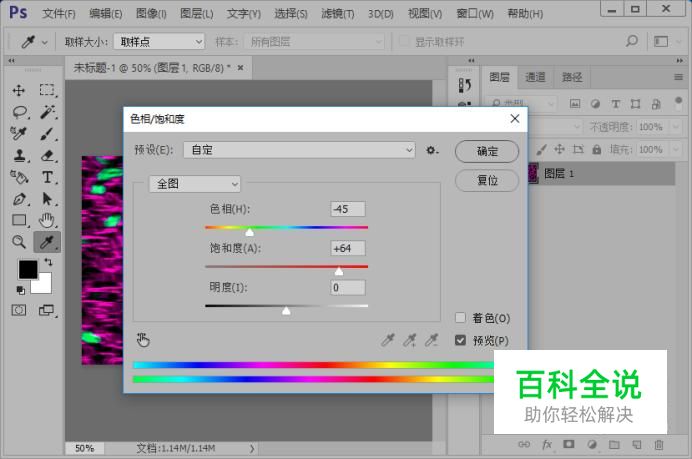Toggle lock all layer icon
Image resolution: width=692 pixels, height=459 pixels.
(x=596, y=149)
